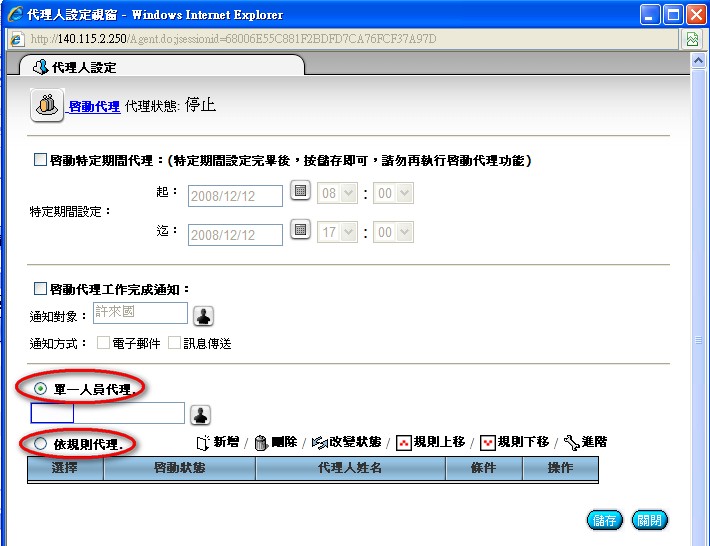Expand the start hour dropdown showing 08

337,194
